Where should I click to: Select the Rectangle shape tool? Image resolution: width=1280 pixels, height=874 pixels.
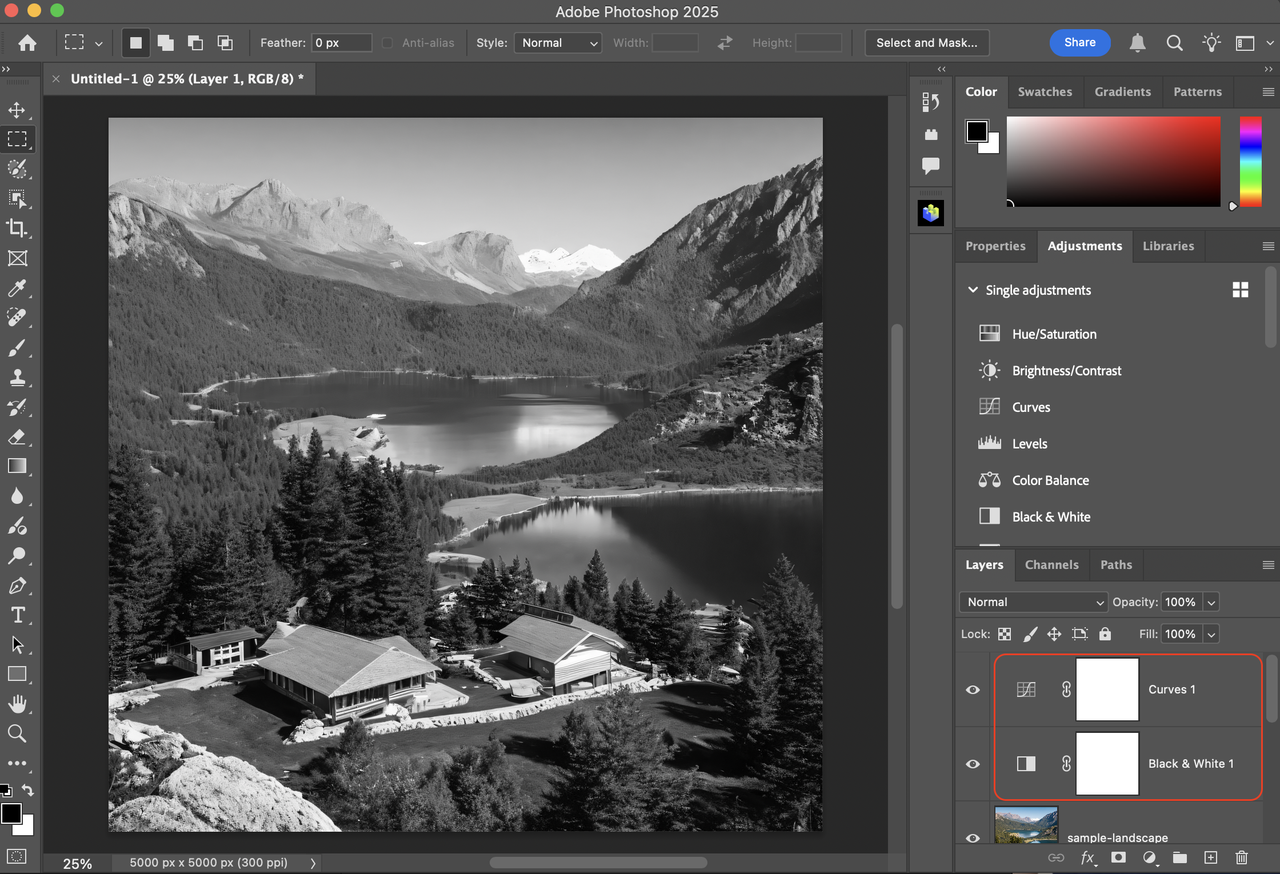tap(17, 674)
